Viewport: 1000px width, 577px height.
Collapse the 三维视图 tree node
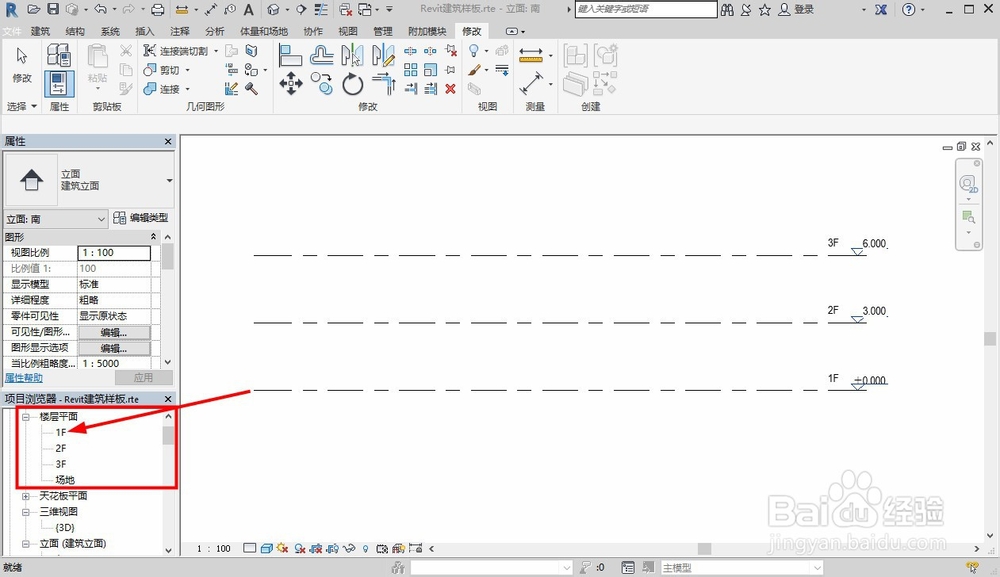tap(26, 512)
